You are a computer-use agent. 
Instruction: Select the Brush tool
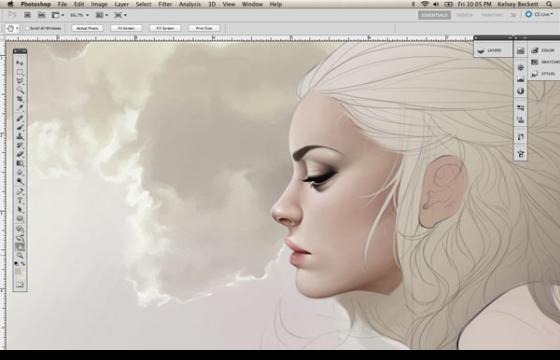20,127
